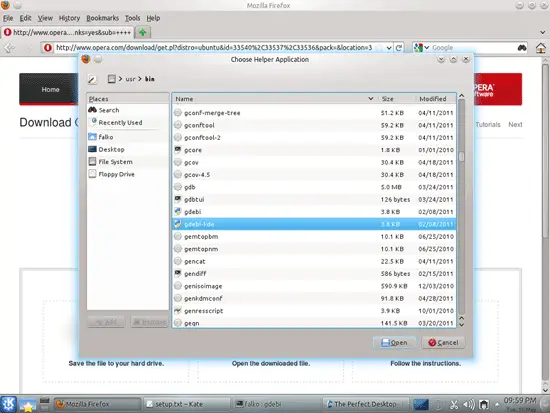Click the file list vertical scrollbar thumb
550x413 pixels.
click(462, 157)
